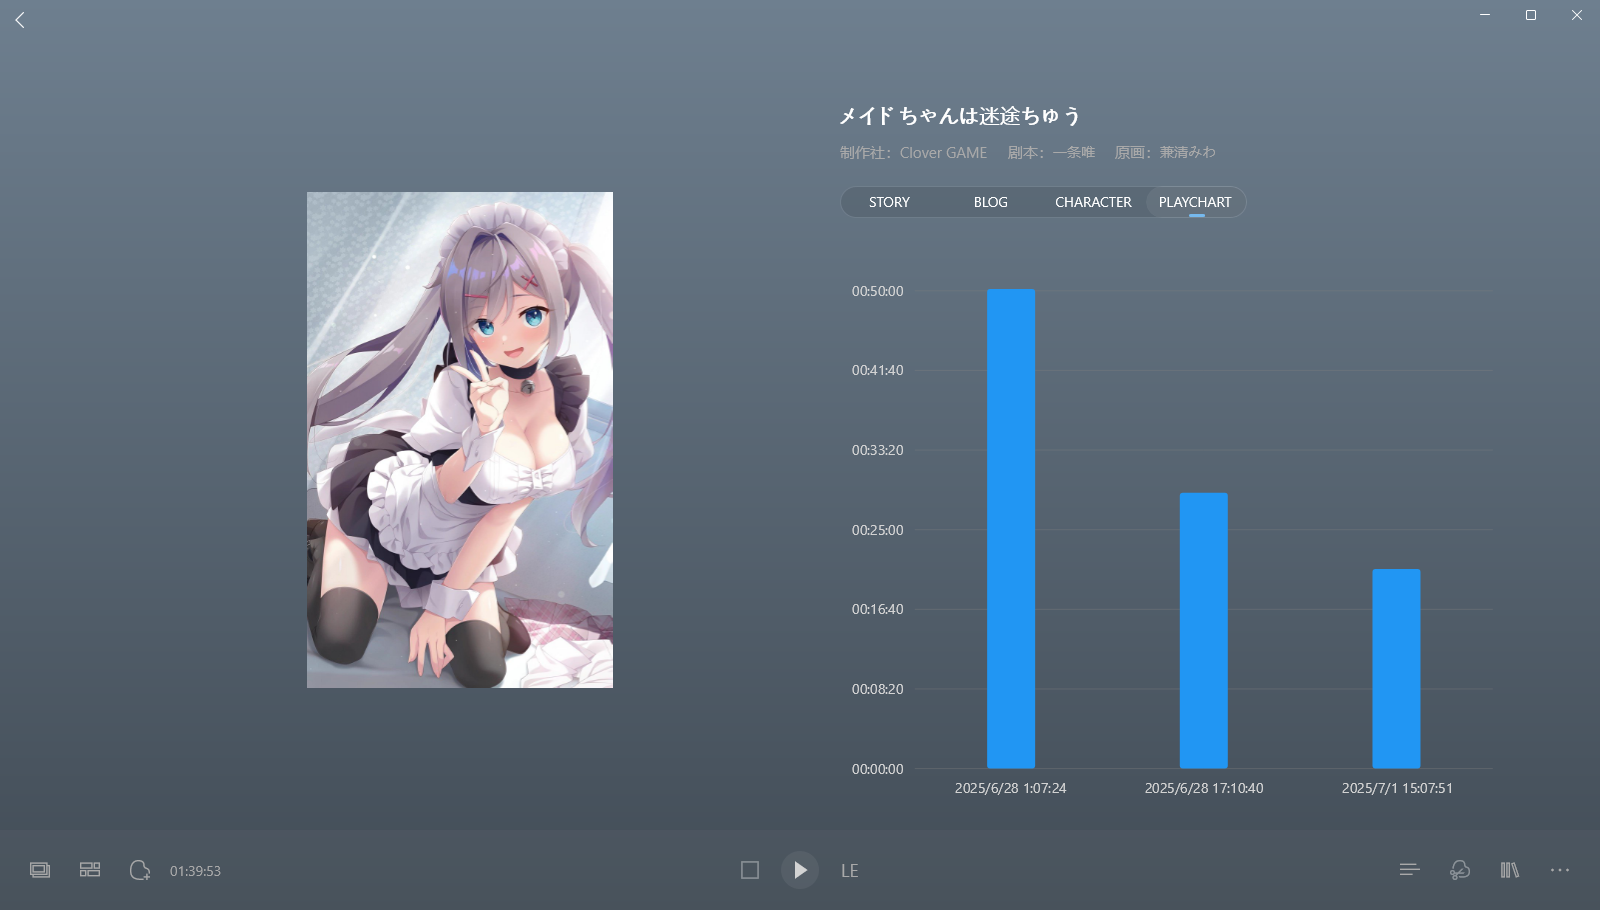Start the game with the play button

(800, 870)
